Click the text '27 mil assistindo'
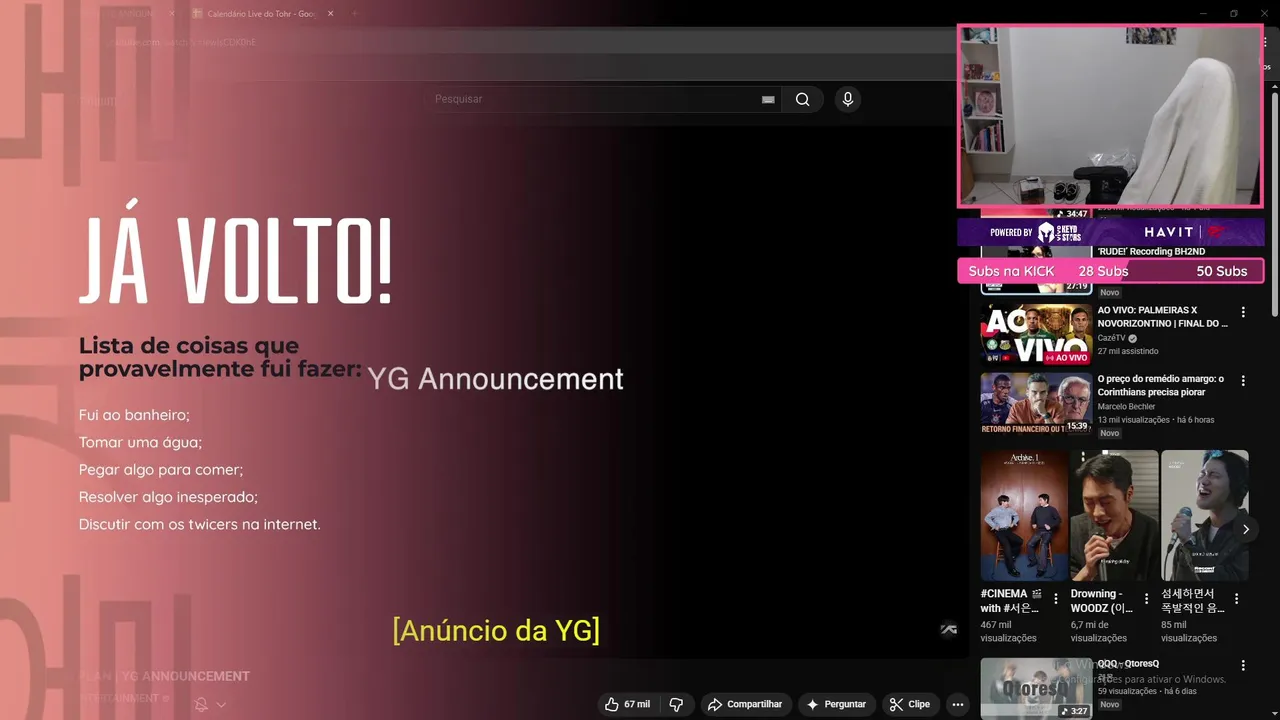This screenshot has height=720, width=1280. tap(1128, 351)
